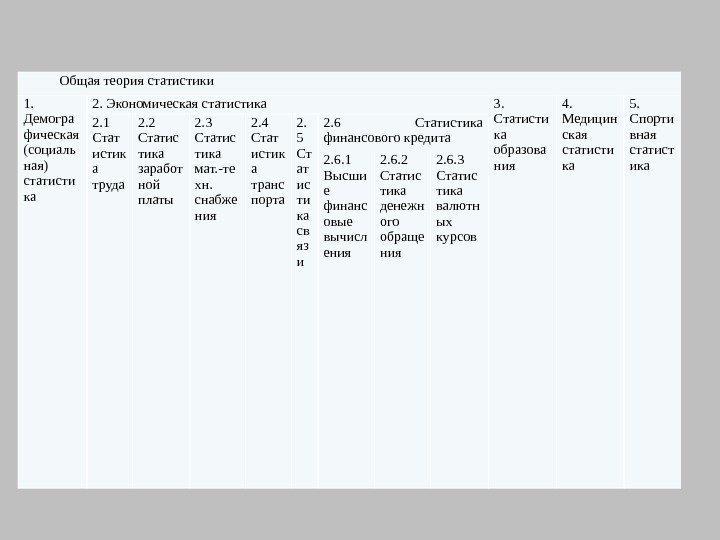Click the heading '2. Экономическая статистика'
This screenshot has height=540, width=720.
tap(179, 104)
